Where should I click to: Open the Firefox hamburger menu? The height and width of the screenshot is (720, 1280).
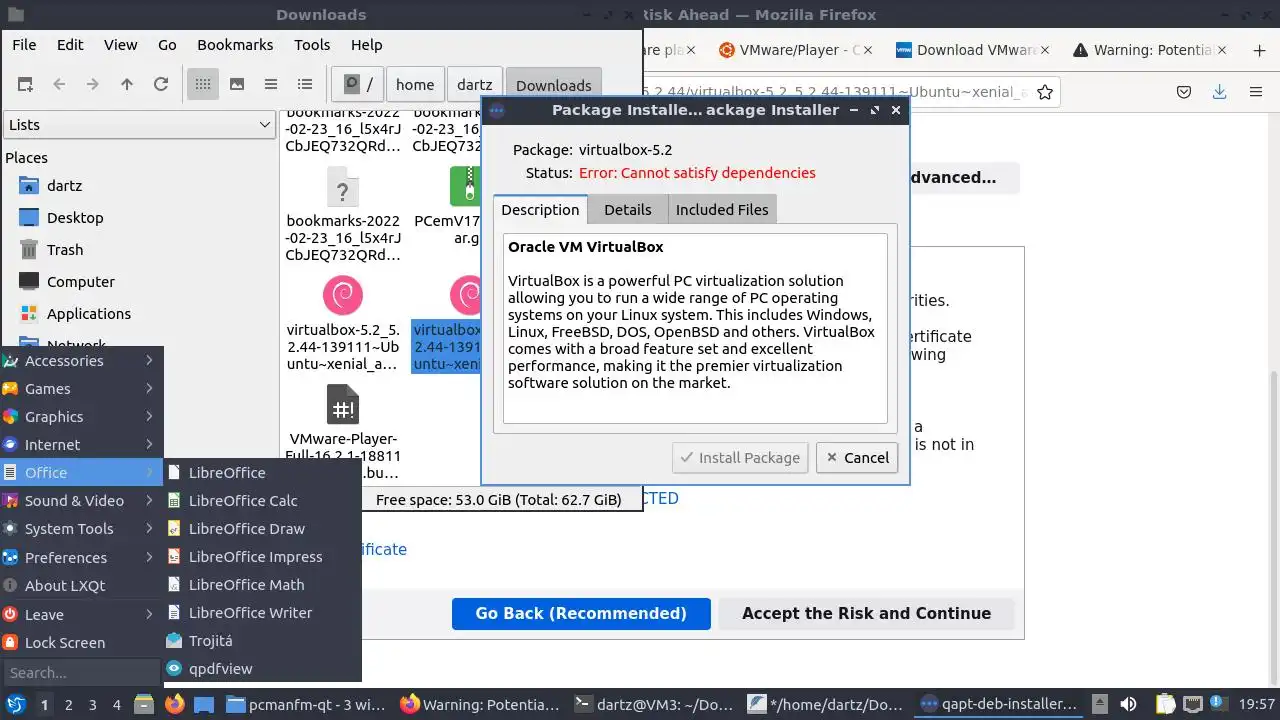[1255, 92]
